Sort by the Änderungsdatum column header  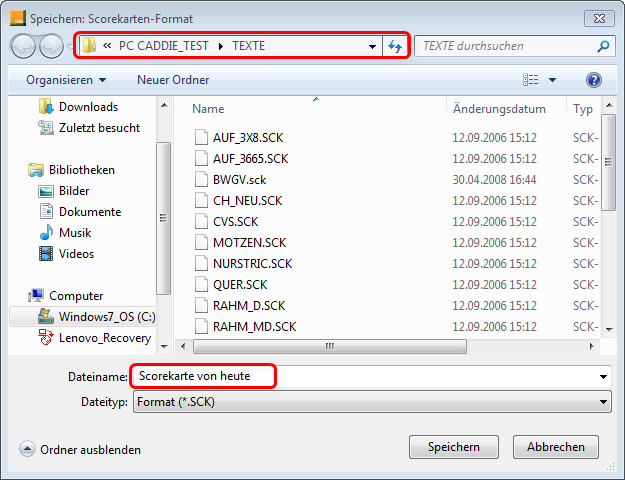(x=499, y=109)
